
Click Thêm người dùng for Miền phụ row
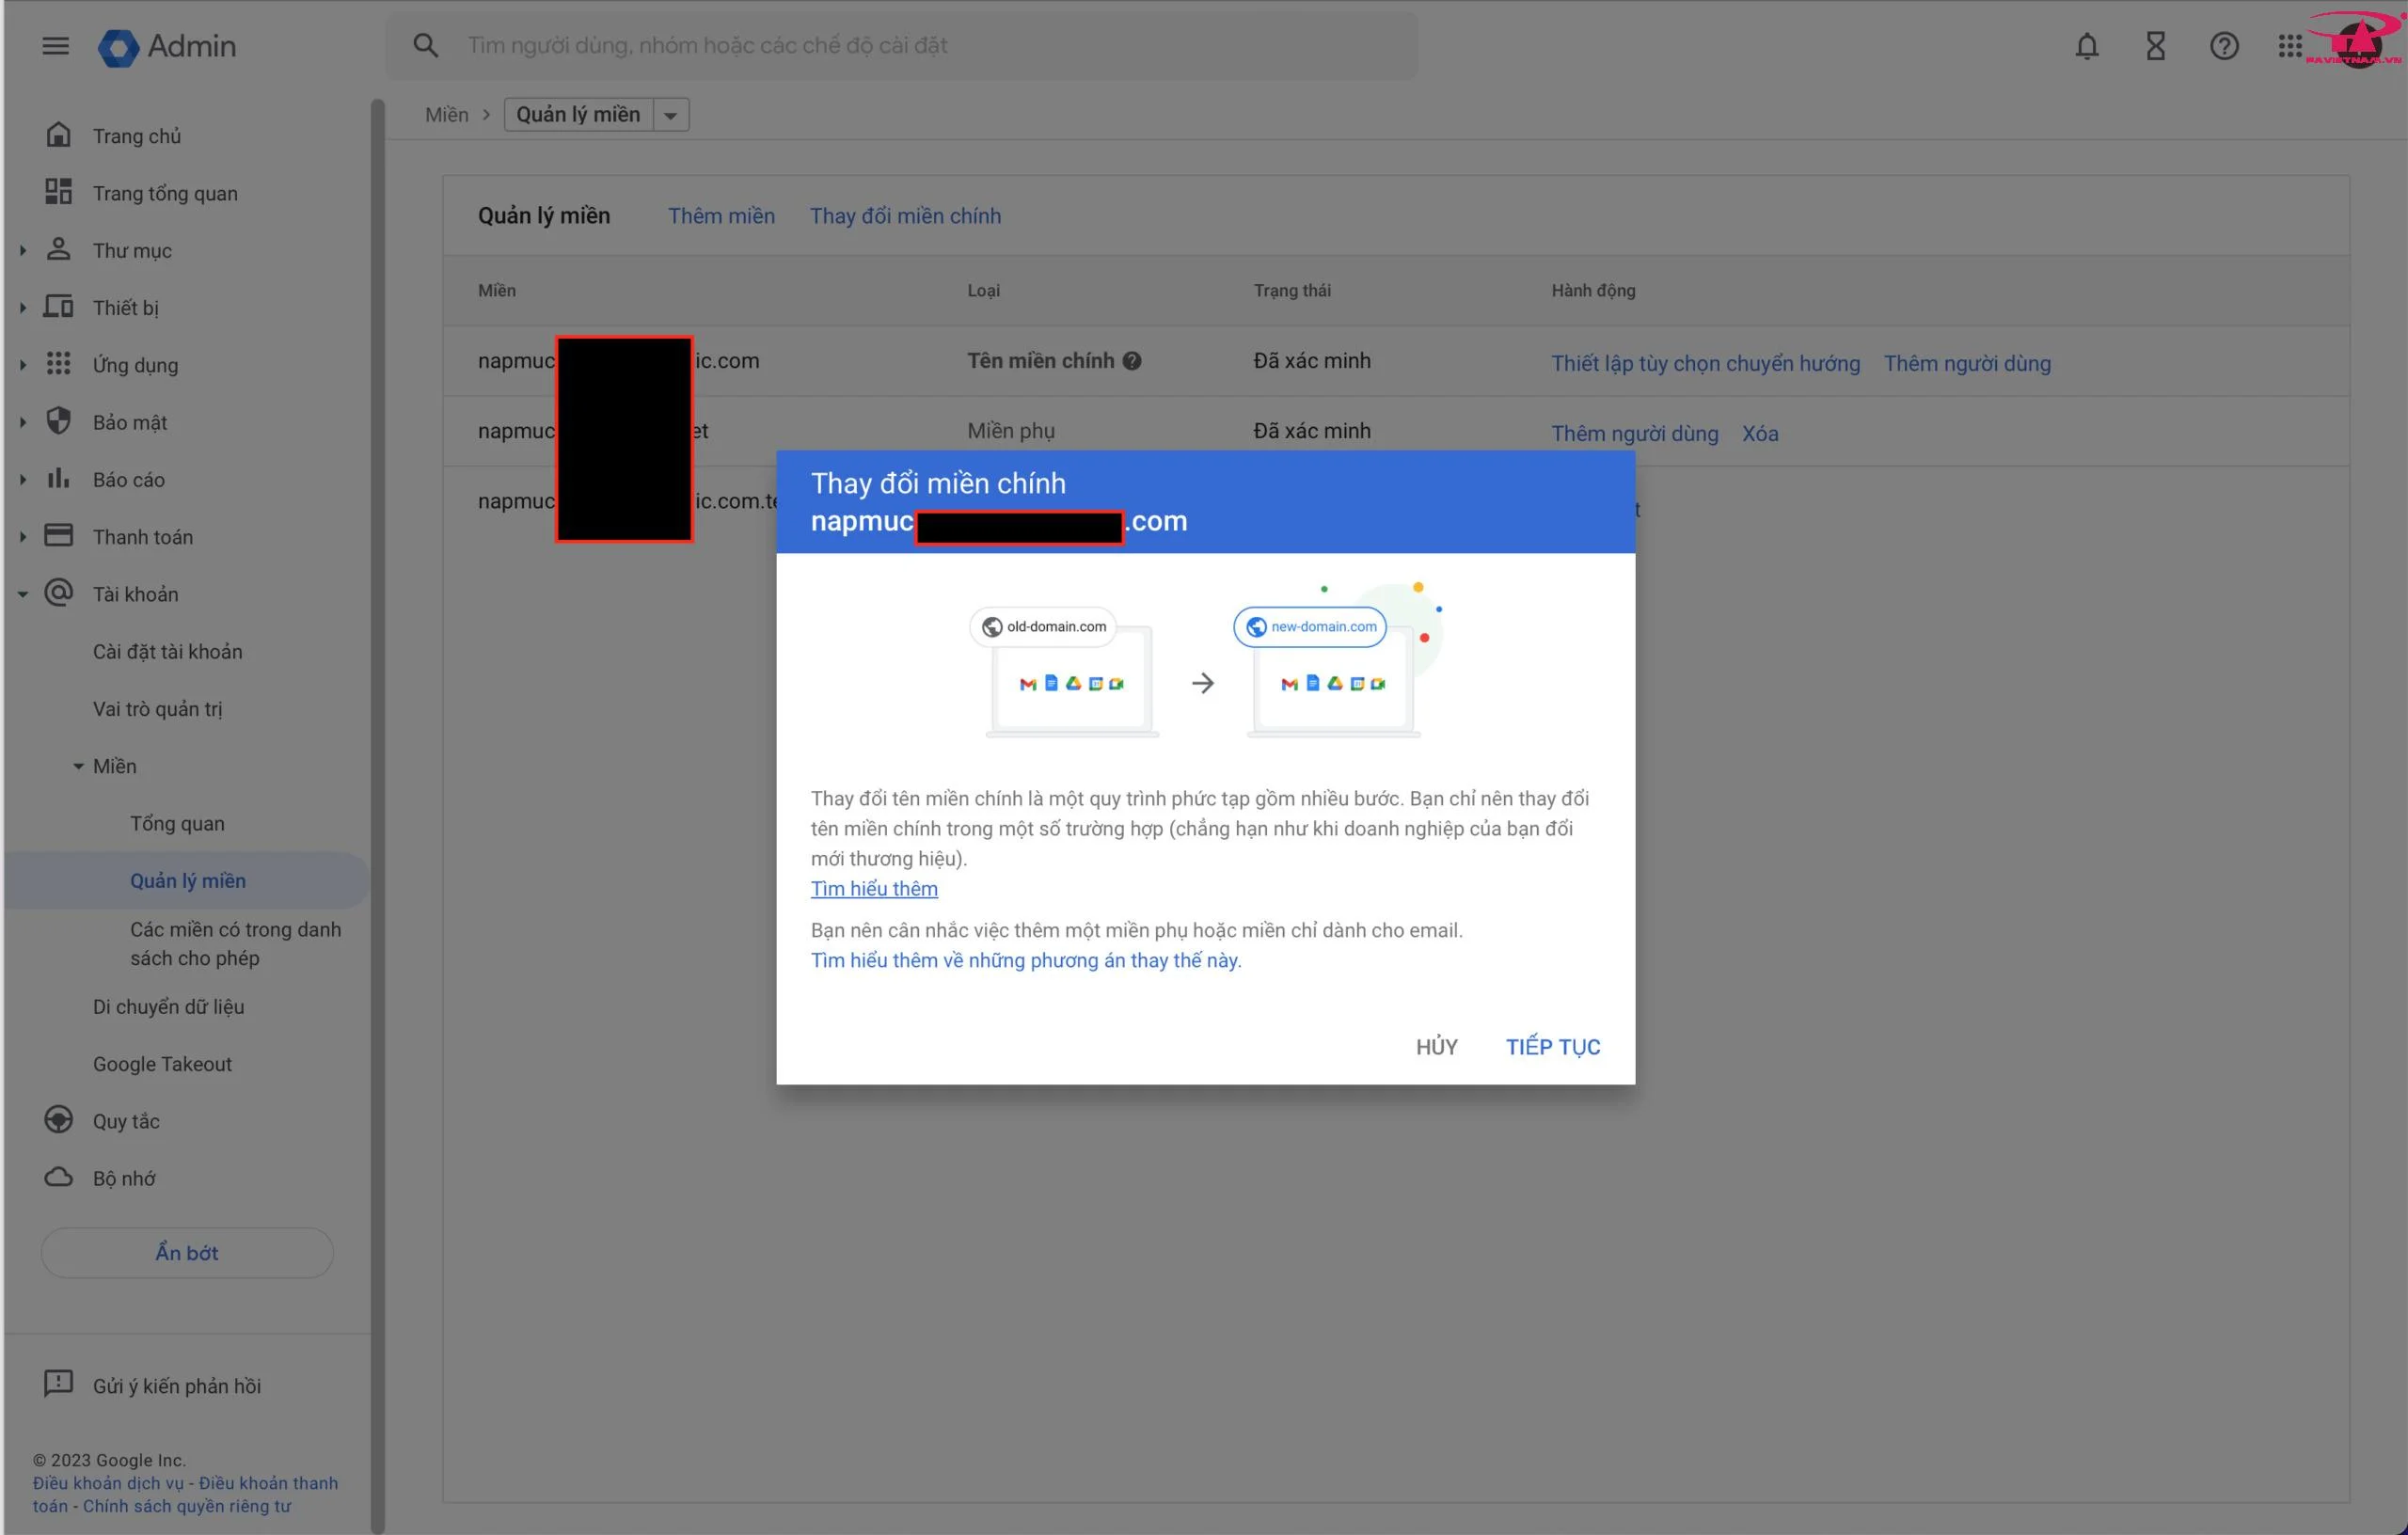[1634, 433]
